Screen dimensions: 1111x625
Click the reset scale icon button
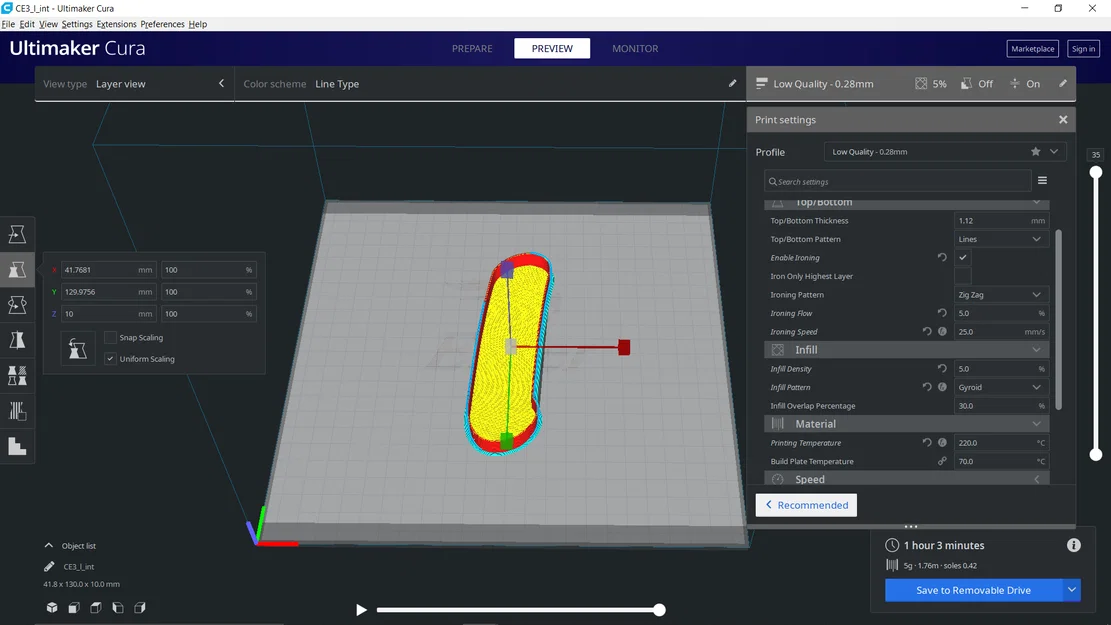pos(77,349)
